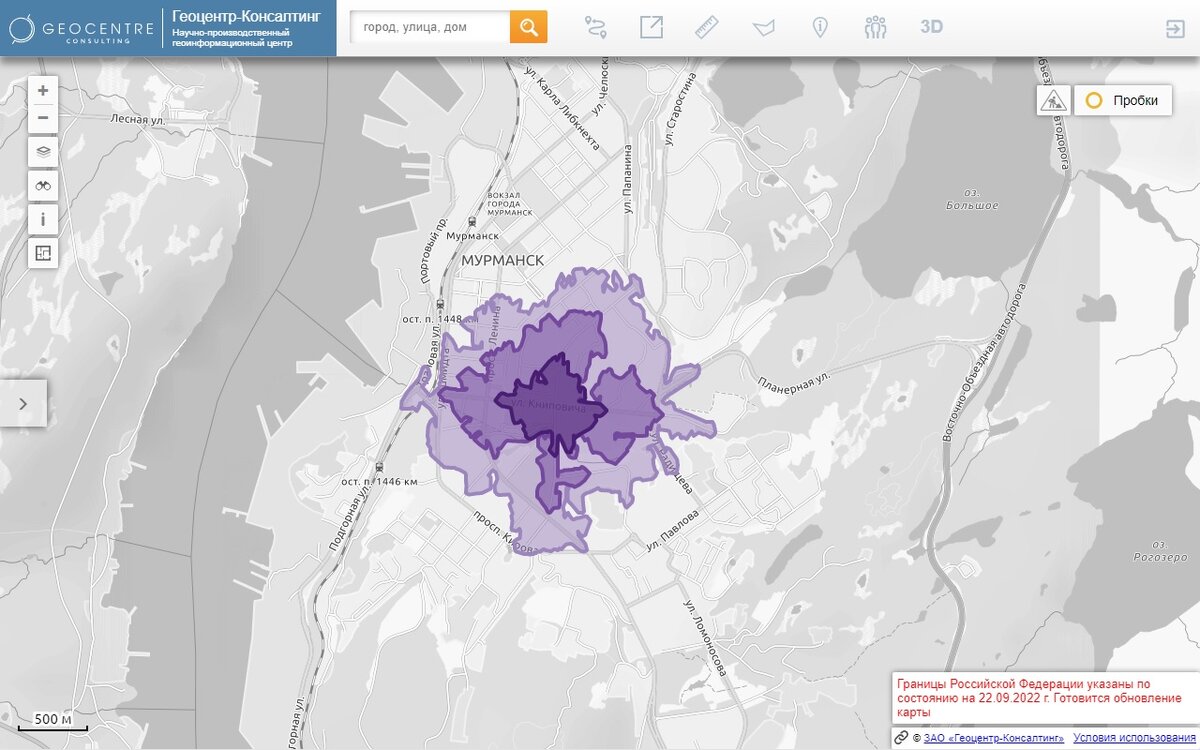This screenshot has height=750, width=1200.
Task: Click the ул. Папанина street label
Action: coord(629,178)
